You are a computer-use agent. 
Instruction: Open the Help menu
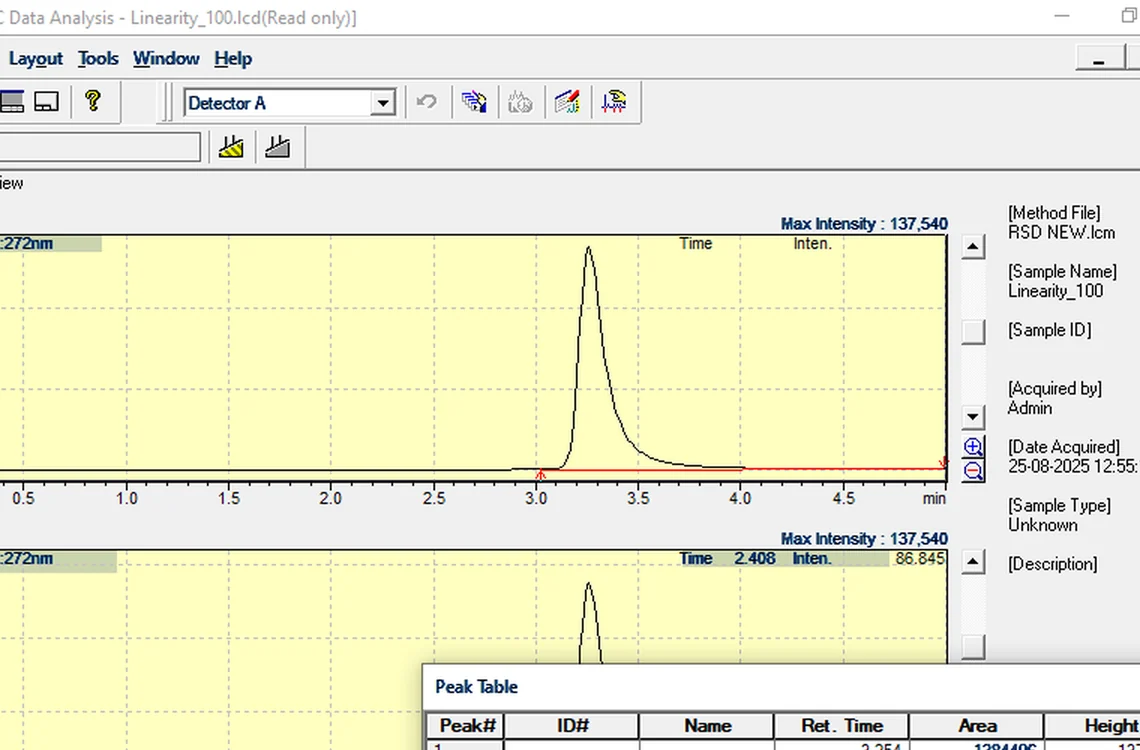click(233, 58)
